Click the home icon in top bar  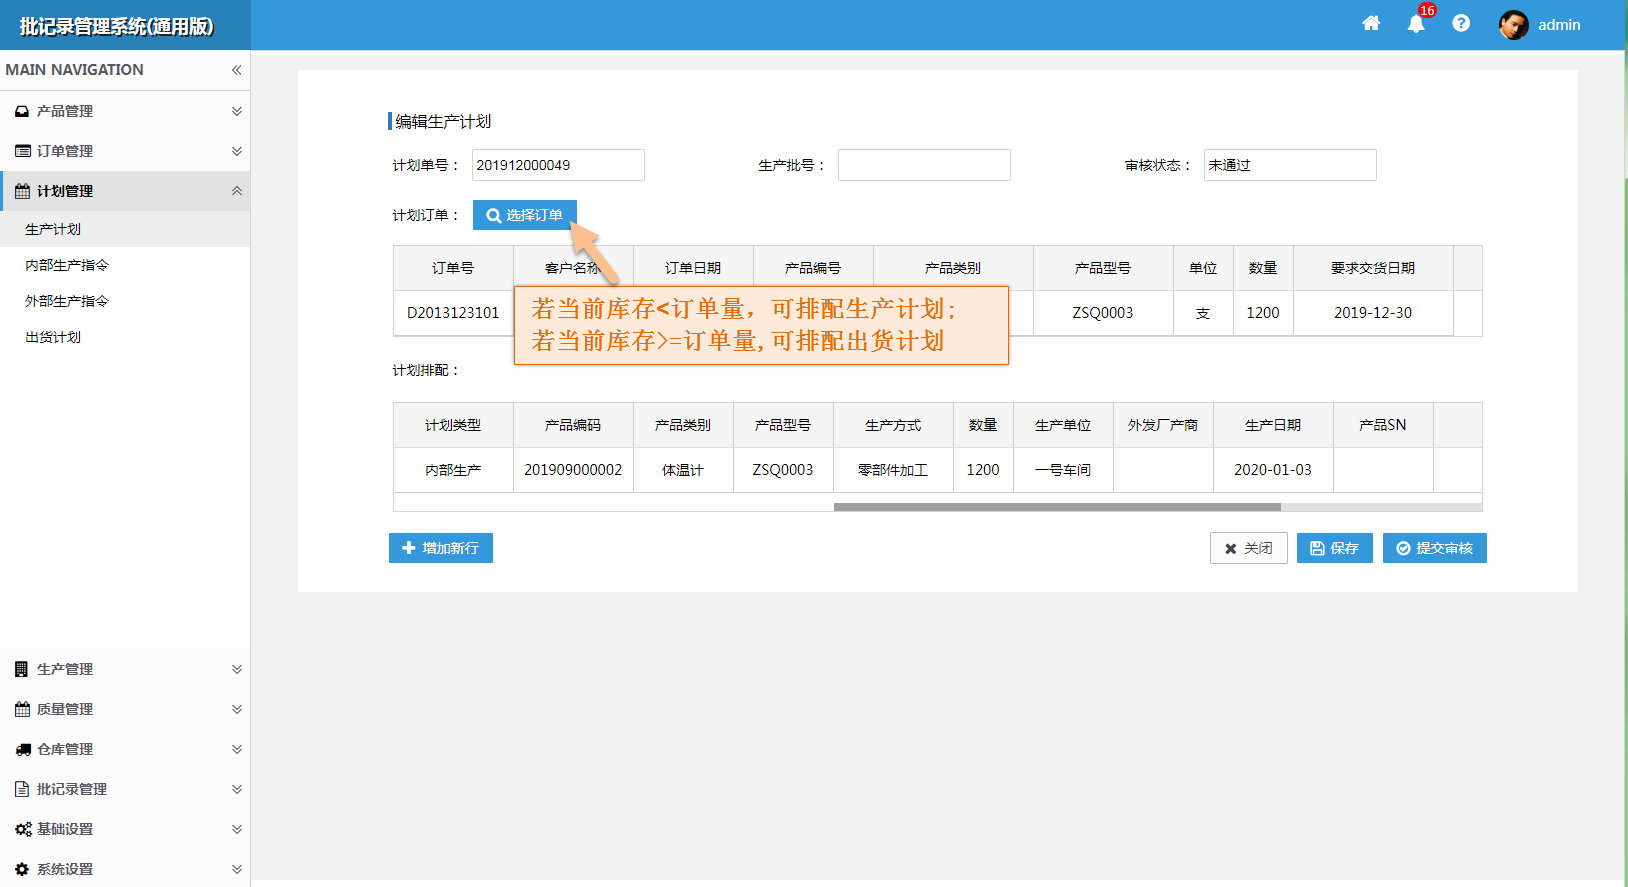(1371, 24)
